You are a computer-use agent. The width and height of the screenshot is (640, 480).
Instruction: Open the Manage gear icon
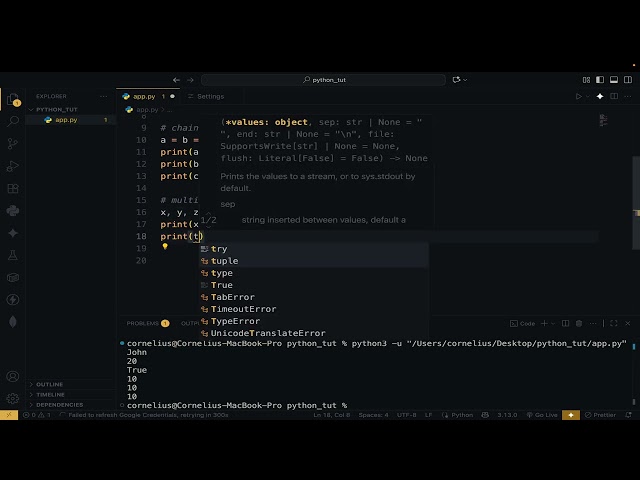(13, 398)
